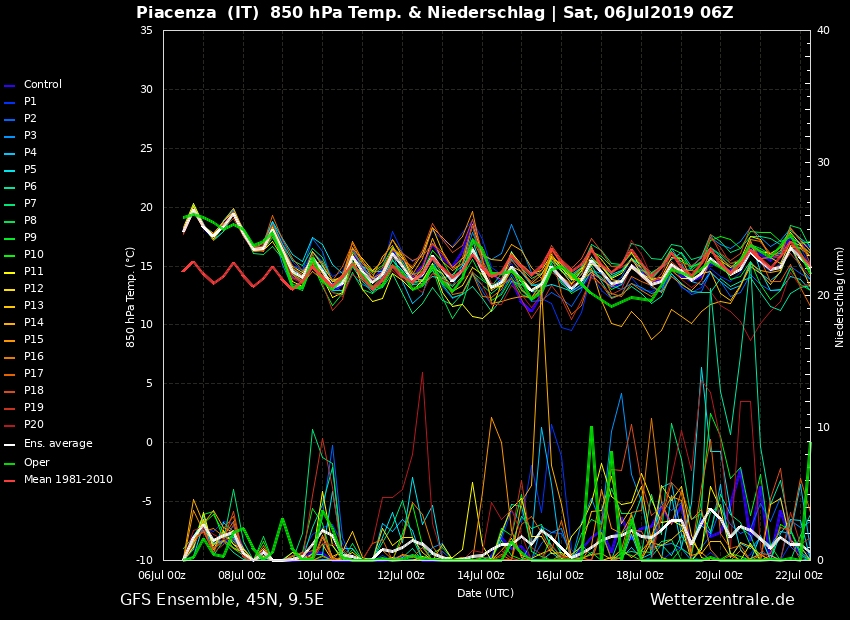Image resolution: width=850 pixels, height=620 pixels.
Task: Select the Mean 1981-2010 legend entry
Action: click(68, 480)
